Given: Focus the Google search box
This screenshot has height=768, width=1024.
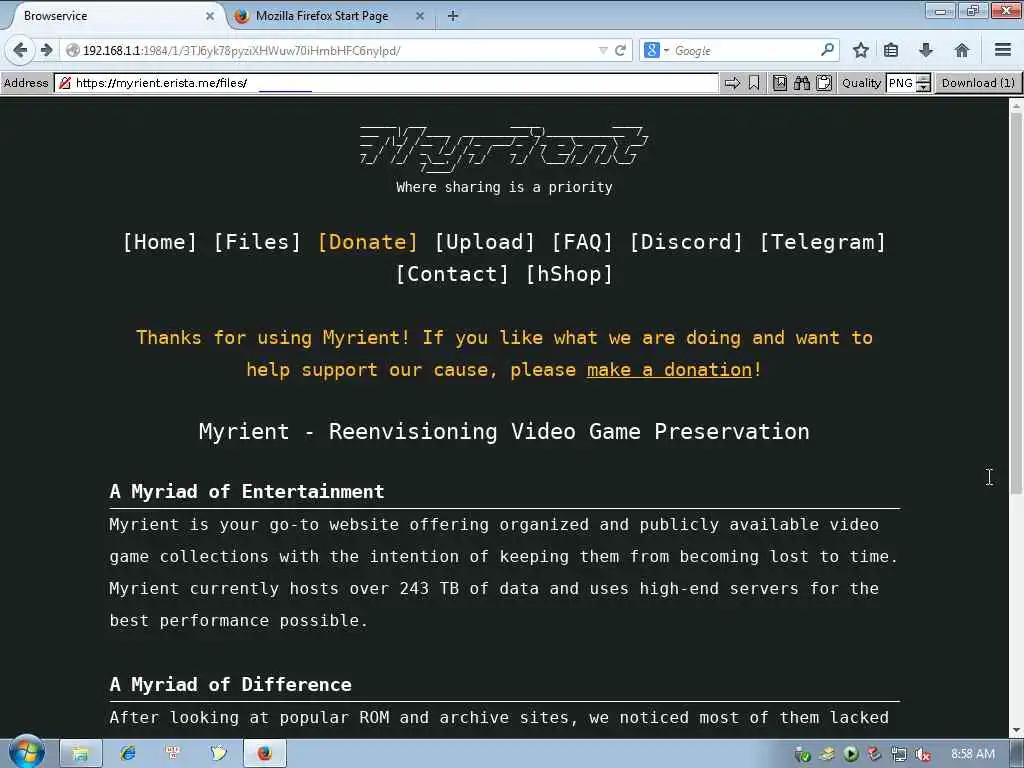Looking at the screenshot, I should pyautogui.click(x=744, y=50).
